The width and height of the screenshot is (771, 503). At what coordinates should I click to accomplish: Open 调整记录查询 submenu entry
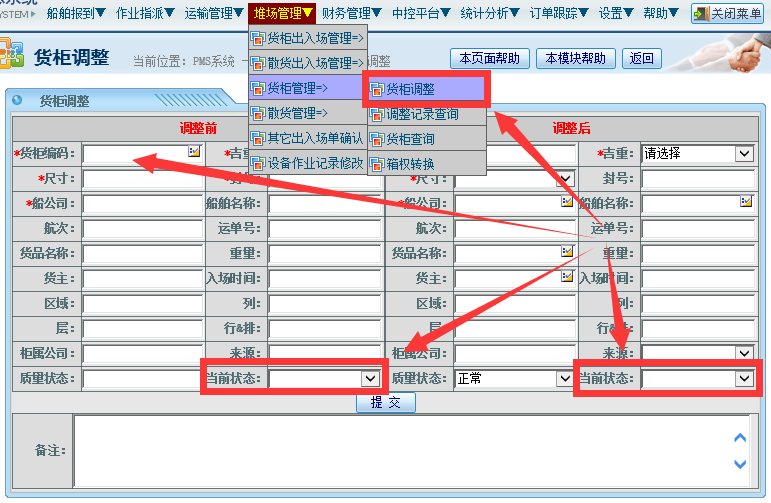[421, 114]
